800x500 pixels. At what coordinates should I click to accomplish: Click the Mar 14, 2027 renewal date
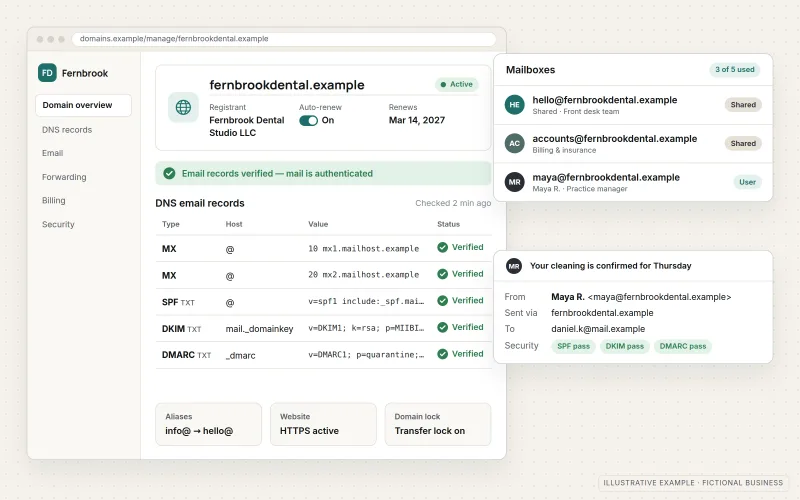pyautogui.click(x=417, y=120)
